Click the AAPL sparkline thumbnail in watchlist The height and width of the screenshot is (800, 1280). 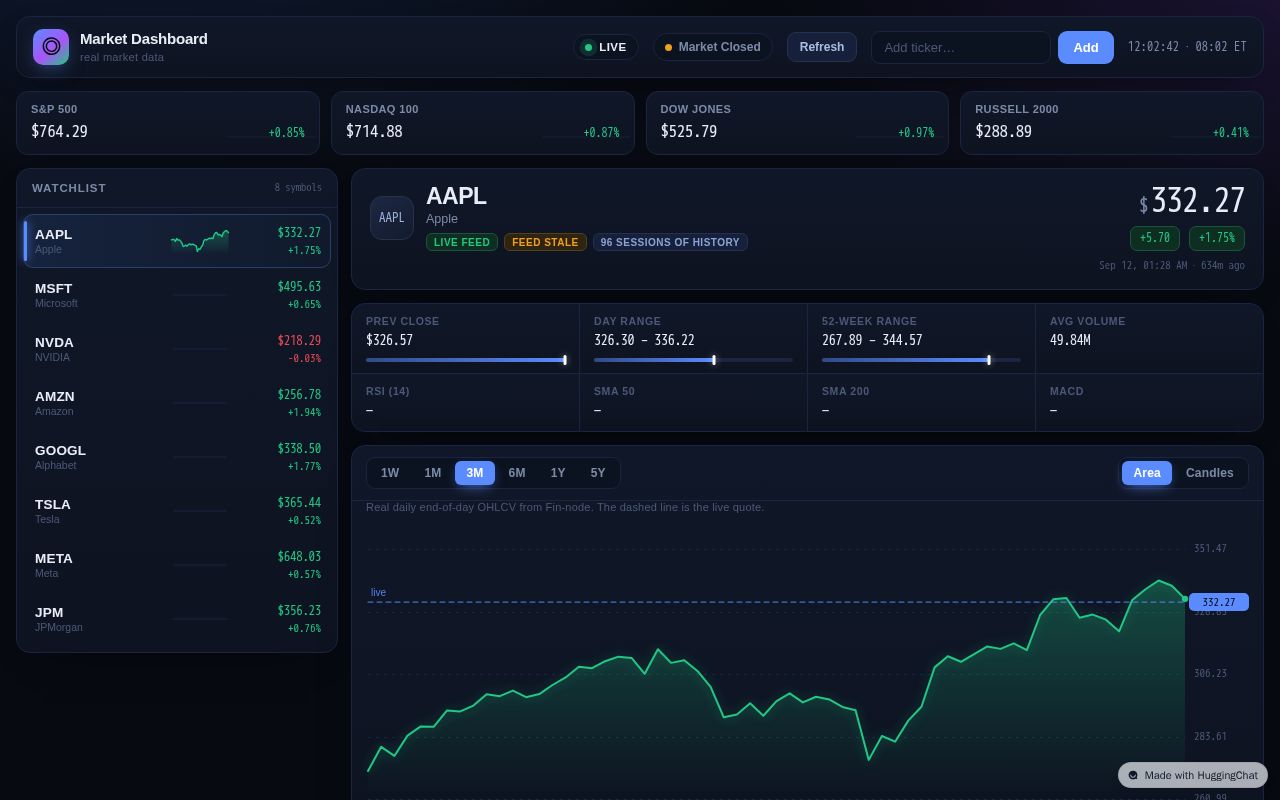coord(200,241)
